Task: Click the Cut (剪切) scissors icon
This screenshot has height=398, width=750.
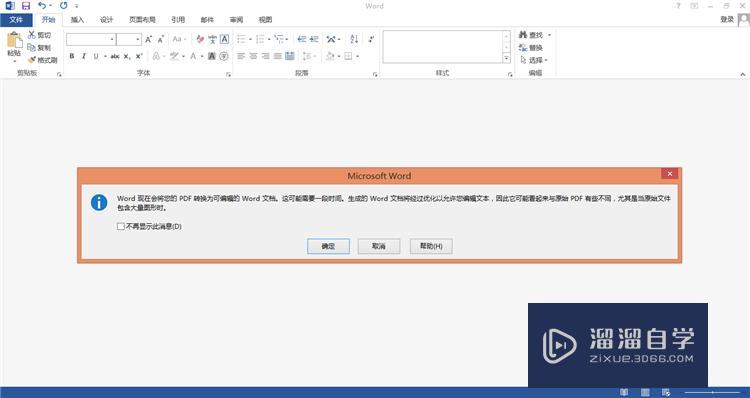Action: tap(32, 35)
